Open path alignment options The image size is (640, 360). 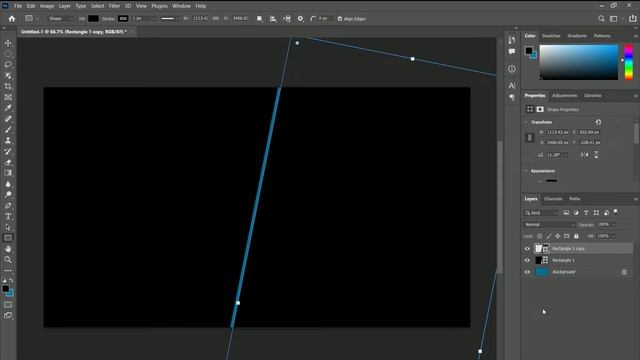[273, 19]
